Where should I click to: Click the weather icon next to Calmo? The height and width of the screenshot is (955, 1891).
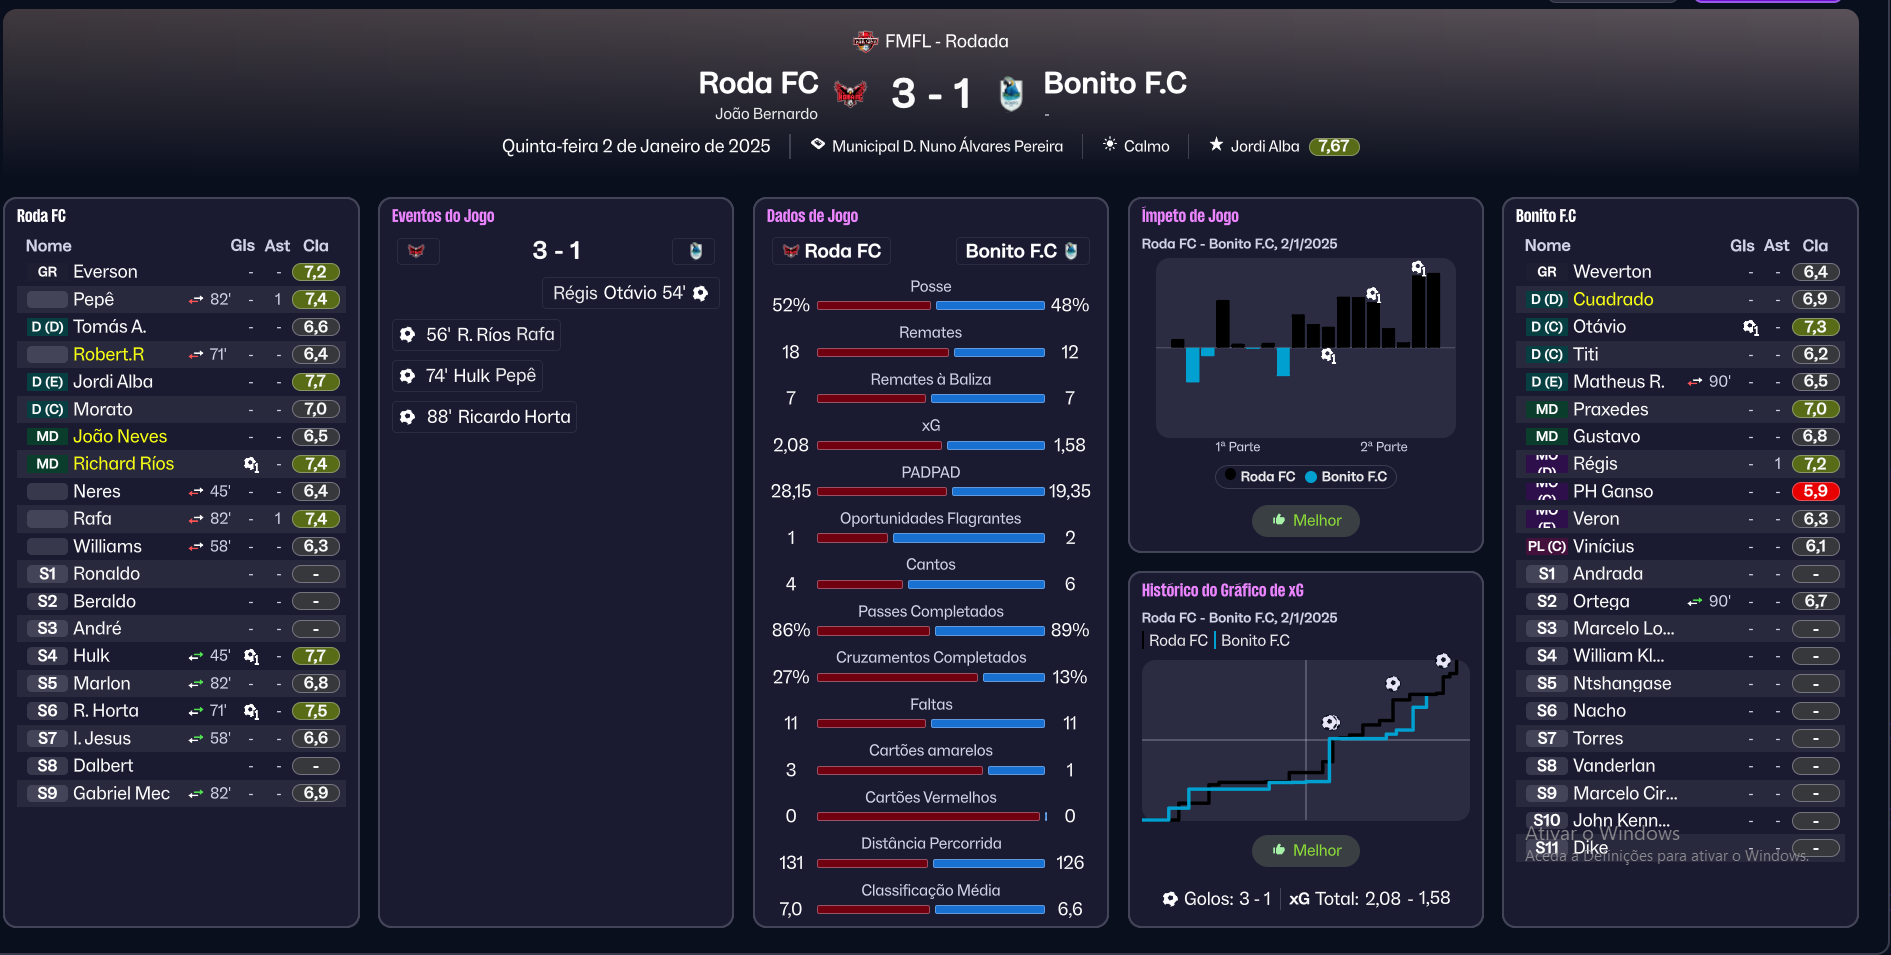[1110, 145]
